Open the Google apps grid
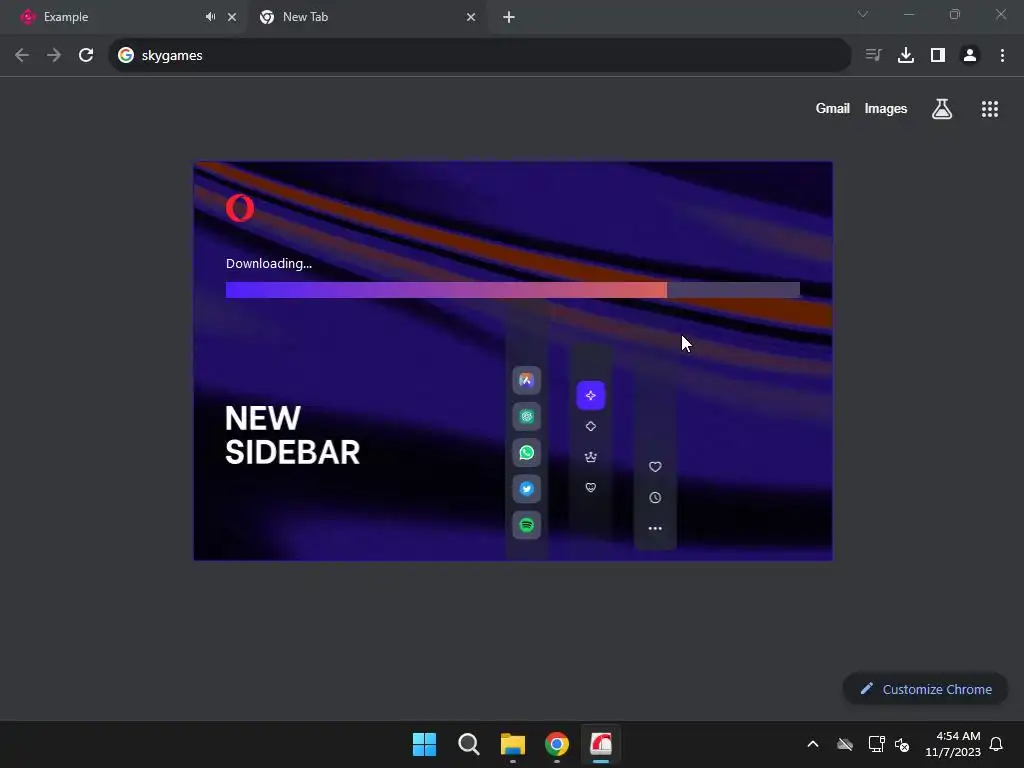The width and height of the screenshot is (1024, 768). [x=990, y=109]
